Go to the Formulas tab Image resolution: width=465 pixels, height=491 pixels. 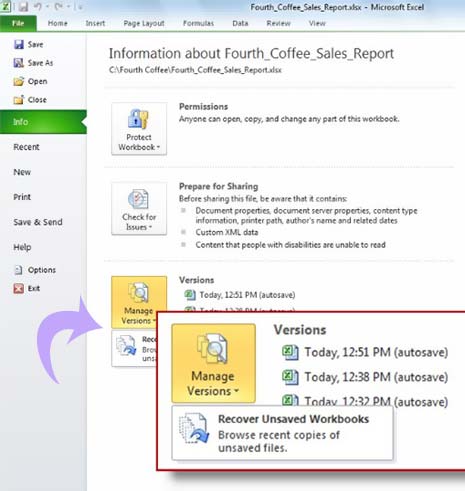(x=198, y=23)
